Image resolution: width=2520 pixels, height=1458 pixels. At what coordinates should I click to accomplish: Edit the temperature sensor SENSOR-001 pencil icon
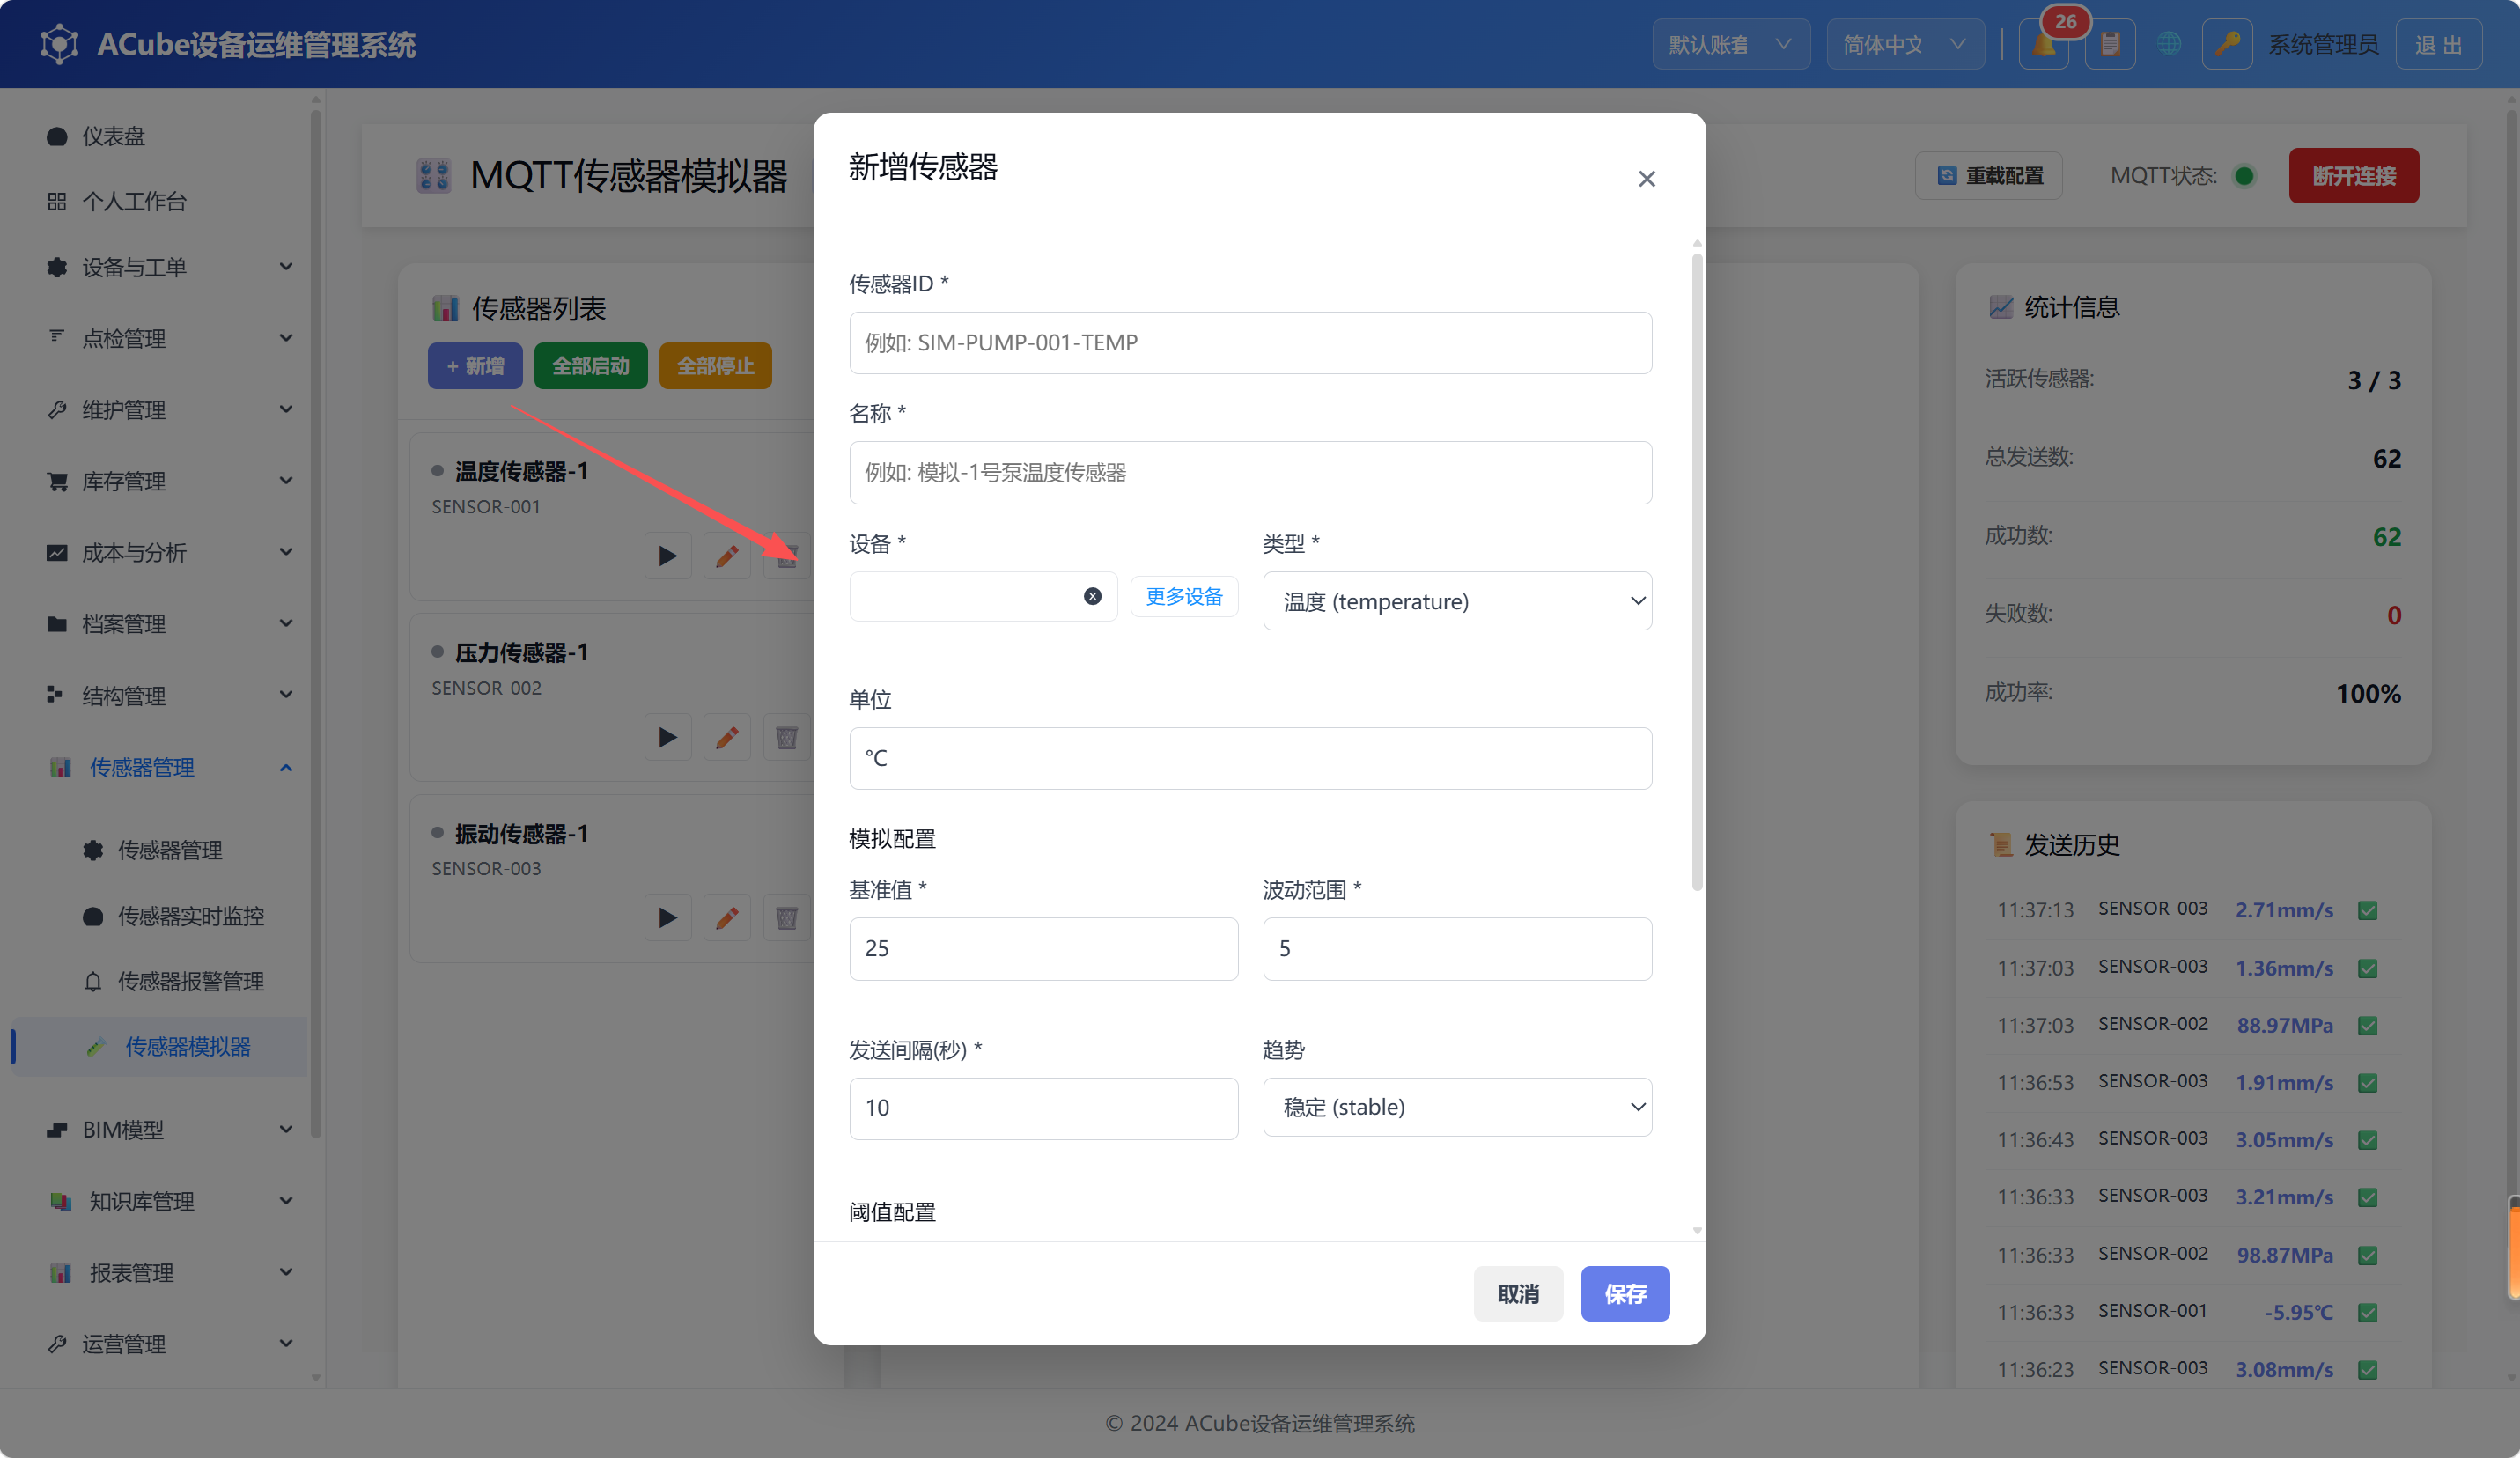(727, 556)
